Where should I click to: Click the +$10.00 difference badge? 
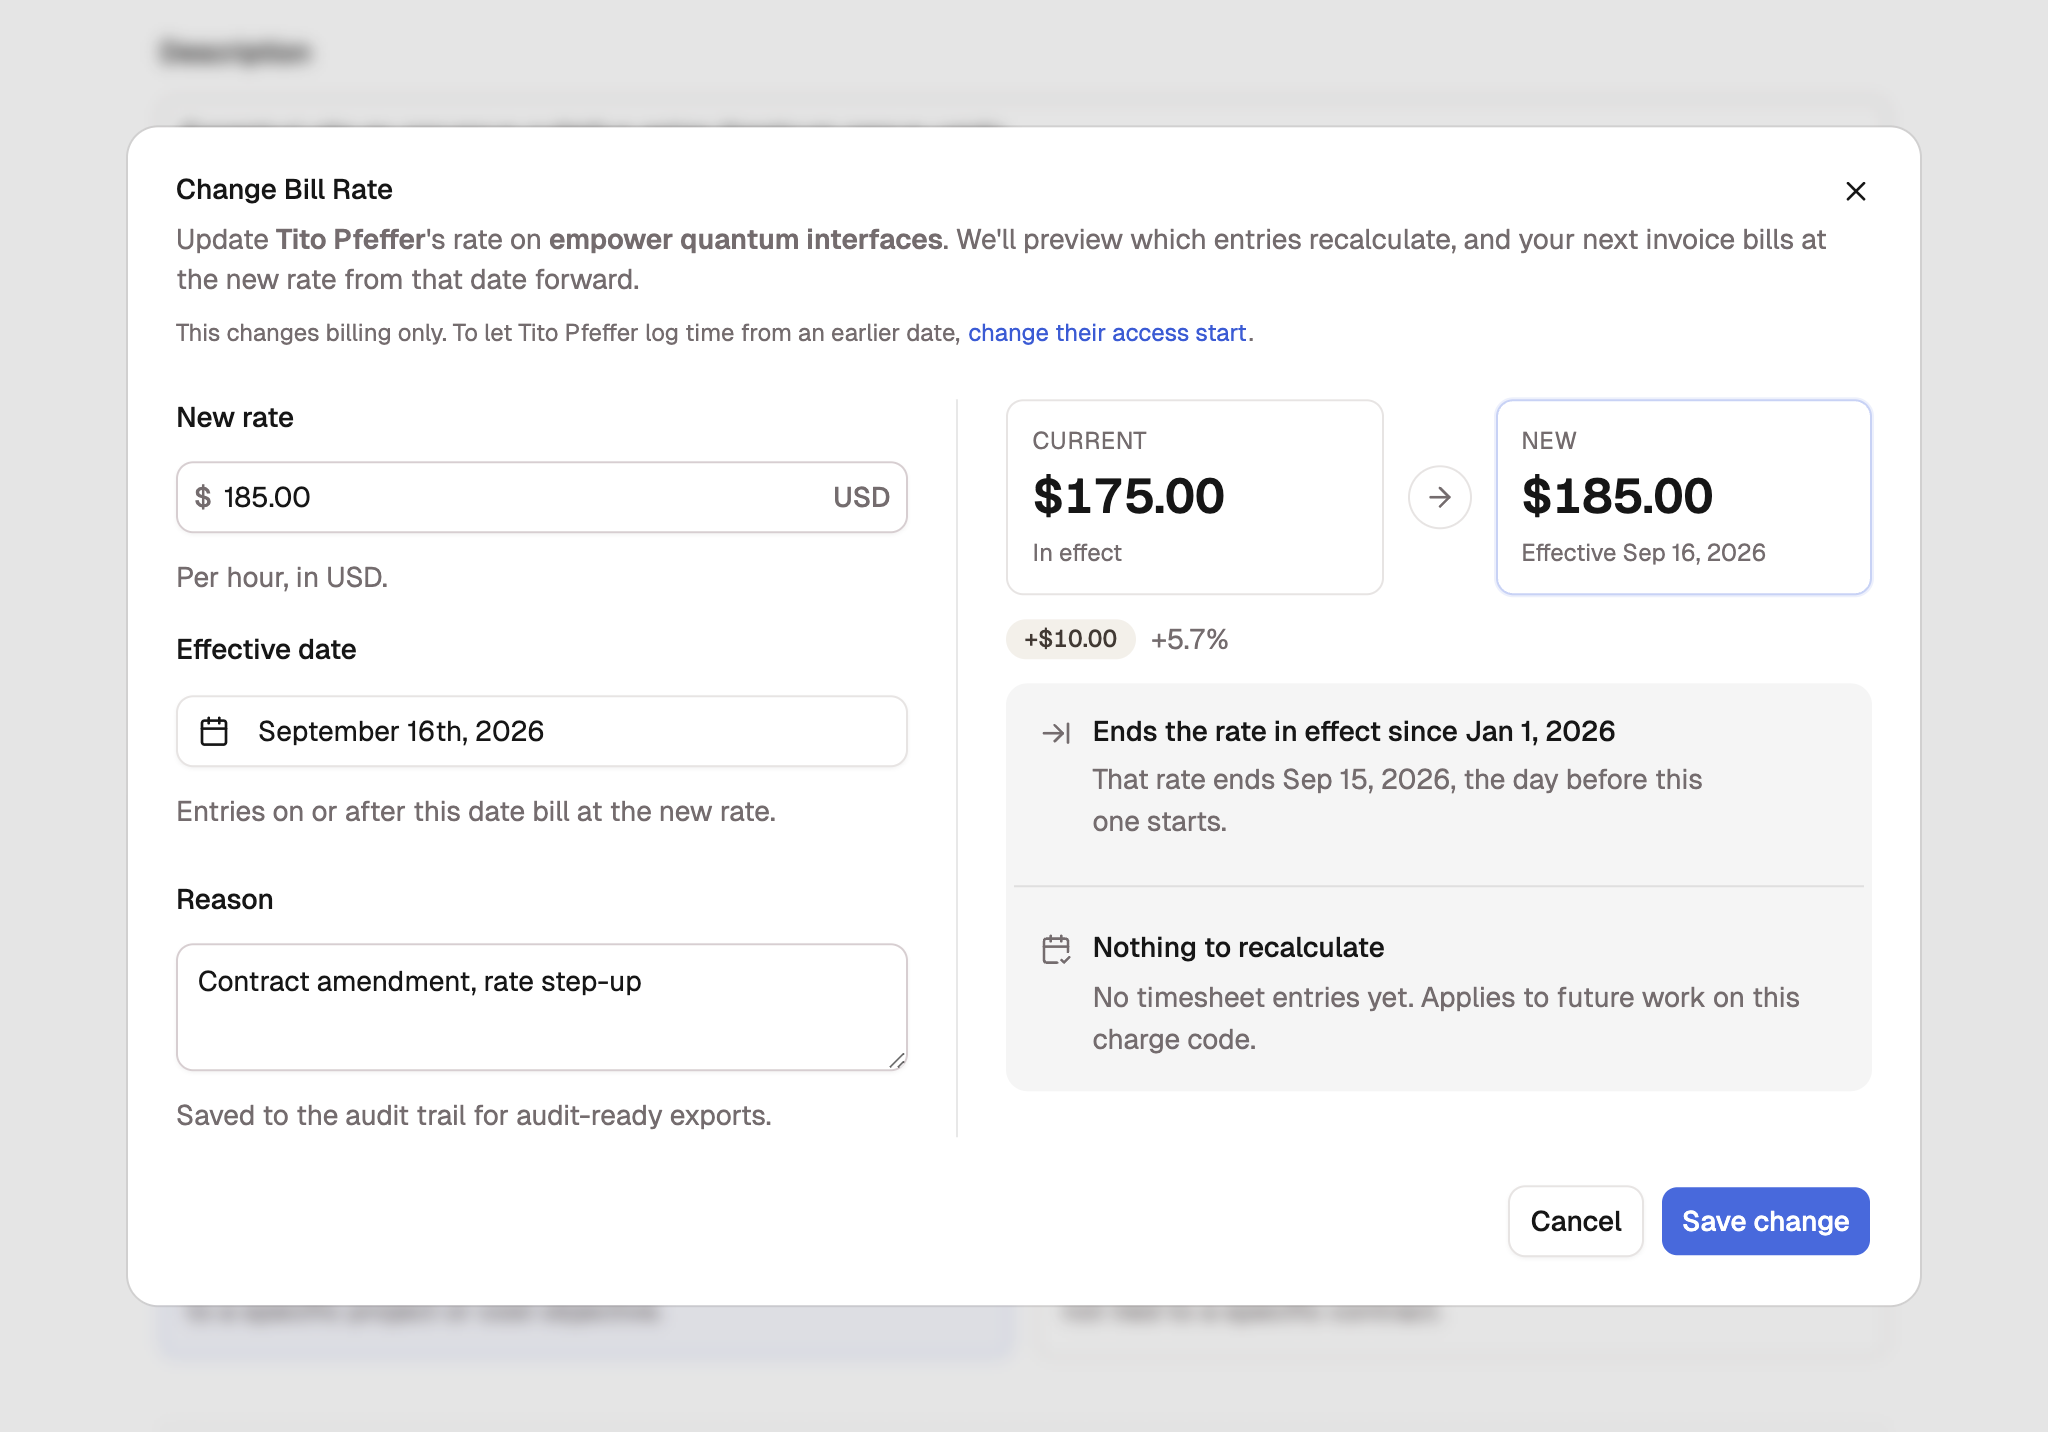(1070, 639)
